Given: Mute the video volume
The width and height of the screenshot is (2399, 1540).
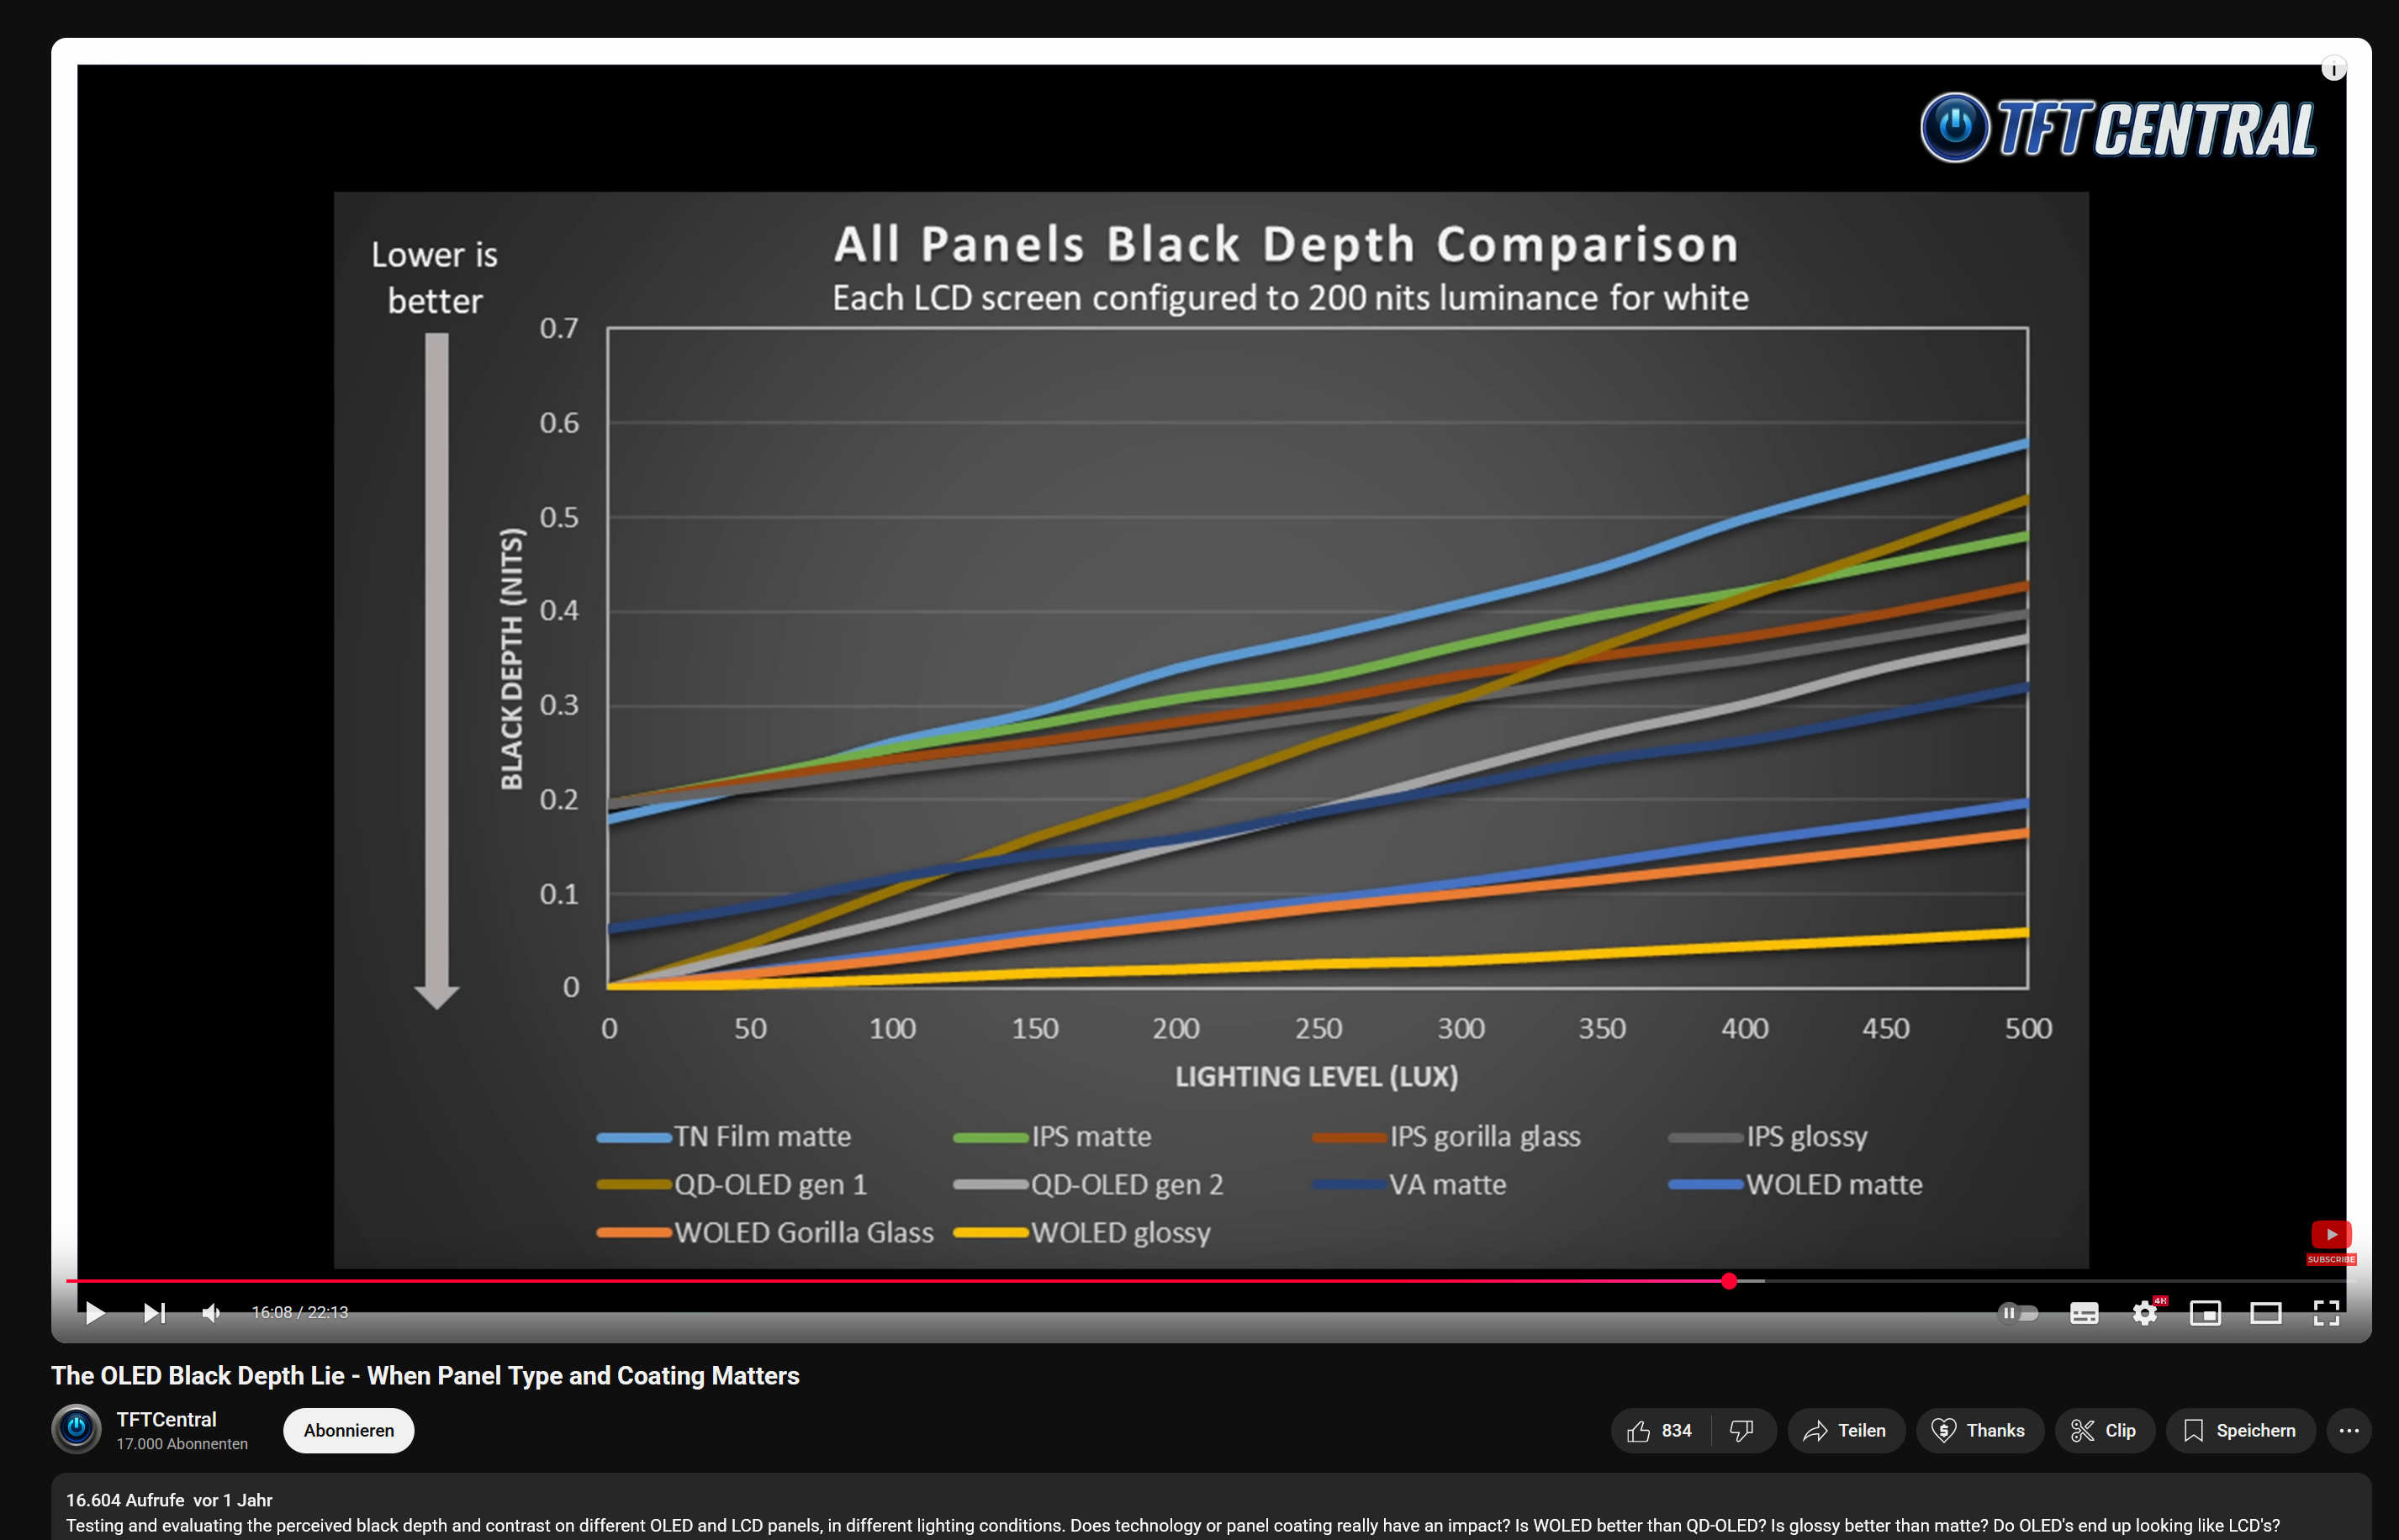Looking at the screenshot, I should (x=211, y=1312).
